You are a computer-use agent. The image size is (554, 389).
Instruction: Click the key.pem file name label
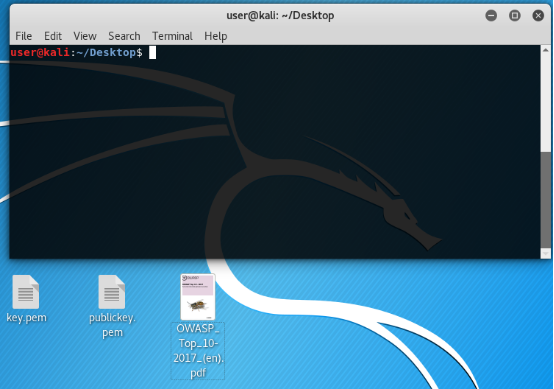pyautogui.click(x=26, y=317)
